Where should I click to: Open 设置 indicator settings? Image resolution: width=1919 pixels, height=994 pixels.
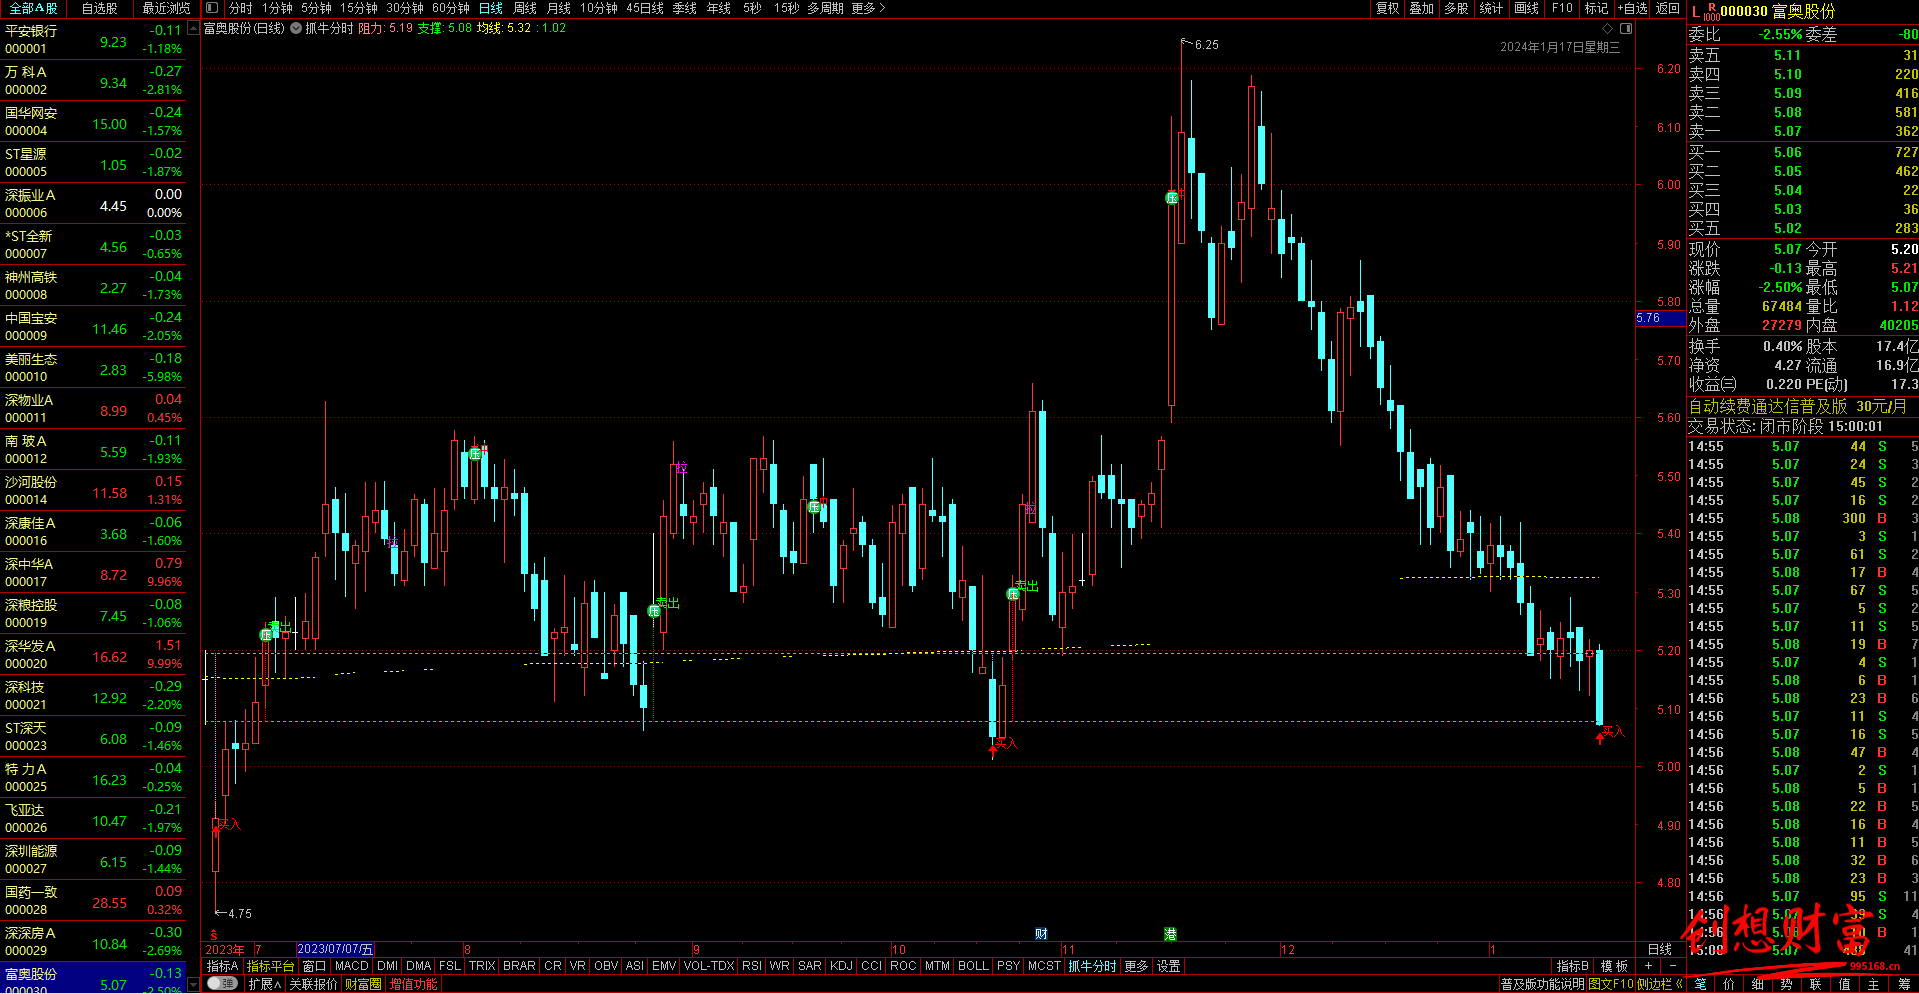[1168, 966]
